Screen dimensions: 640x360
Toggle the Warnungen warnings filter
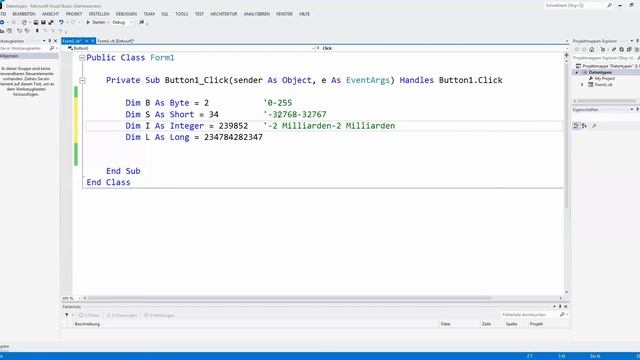[x=122, y=315]
